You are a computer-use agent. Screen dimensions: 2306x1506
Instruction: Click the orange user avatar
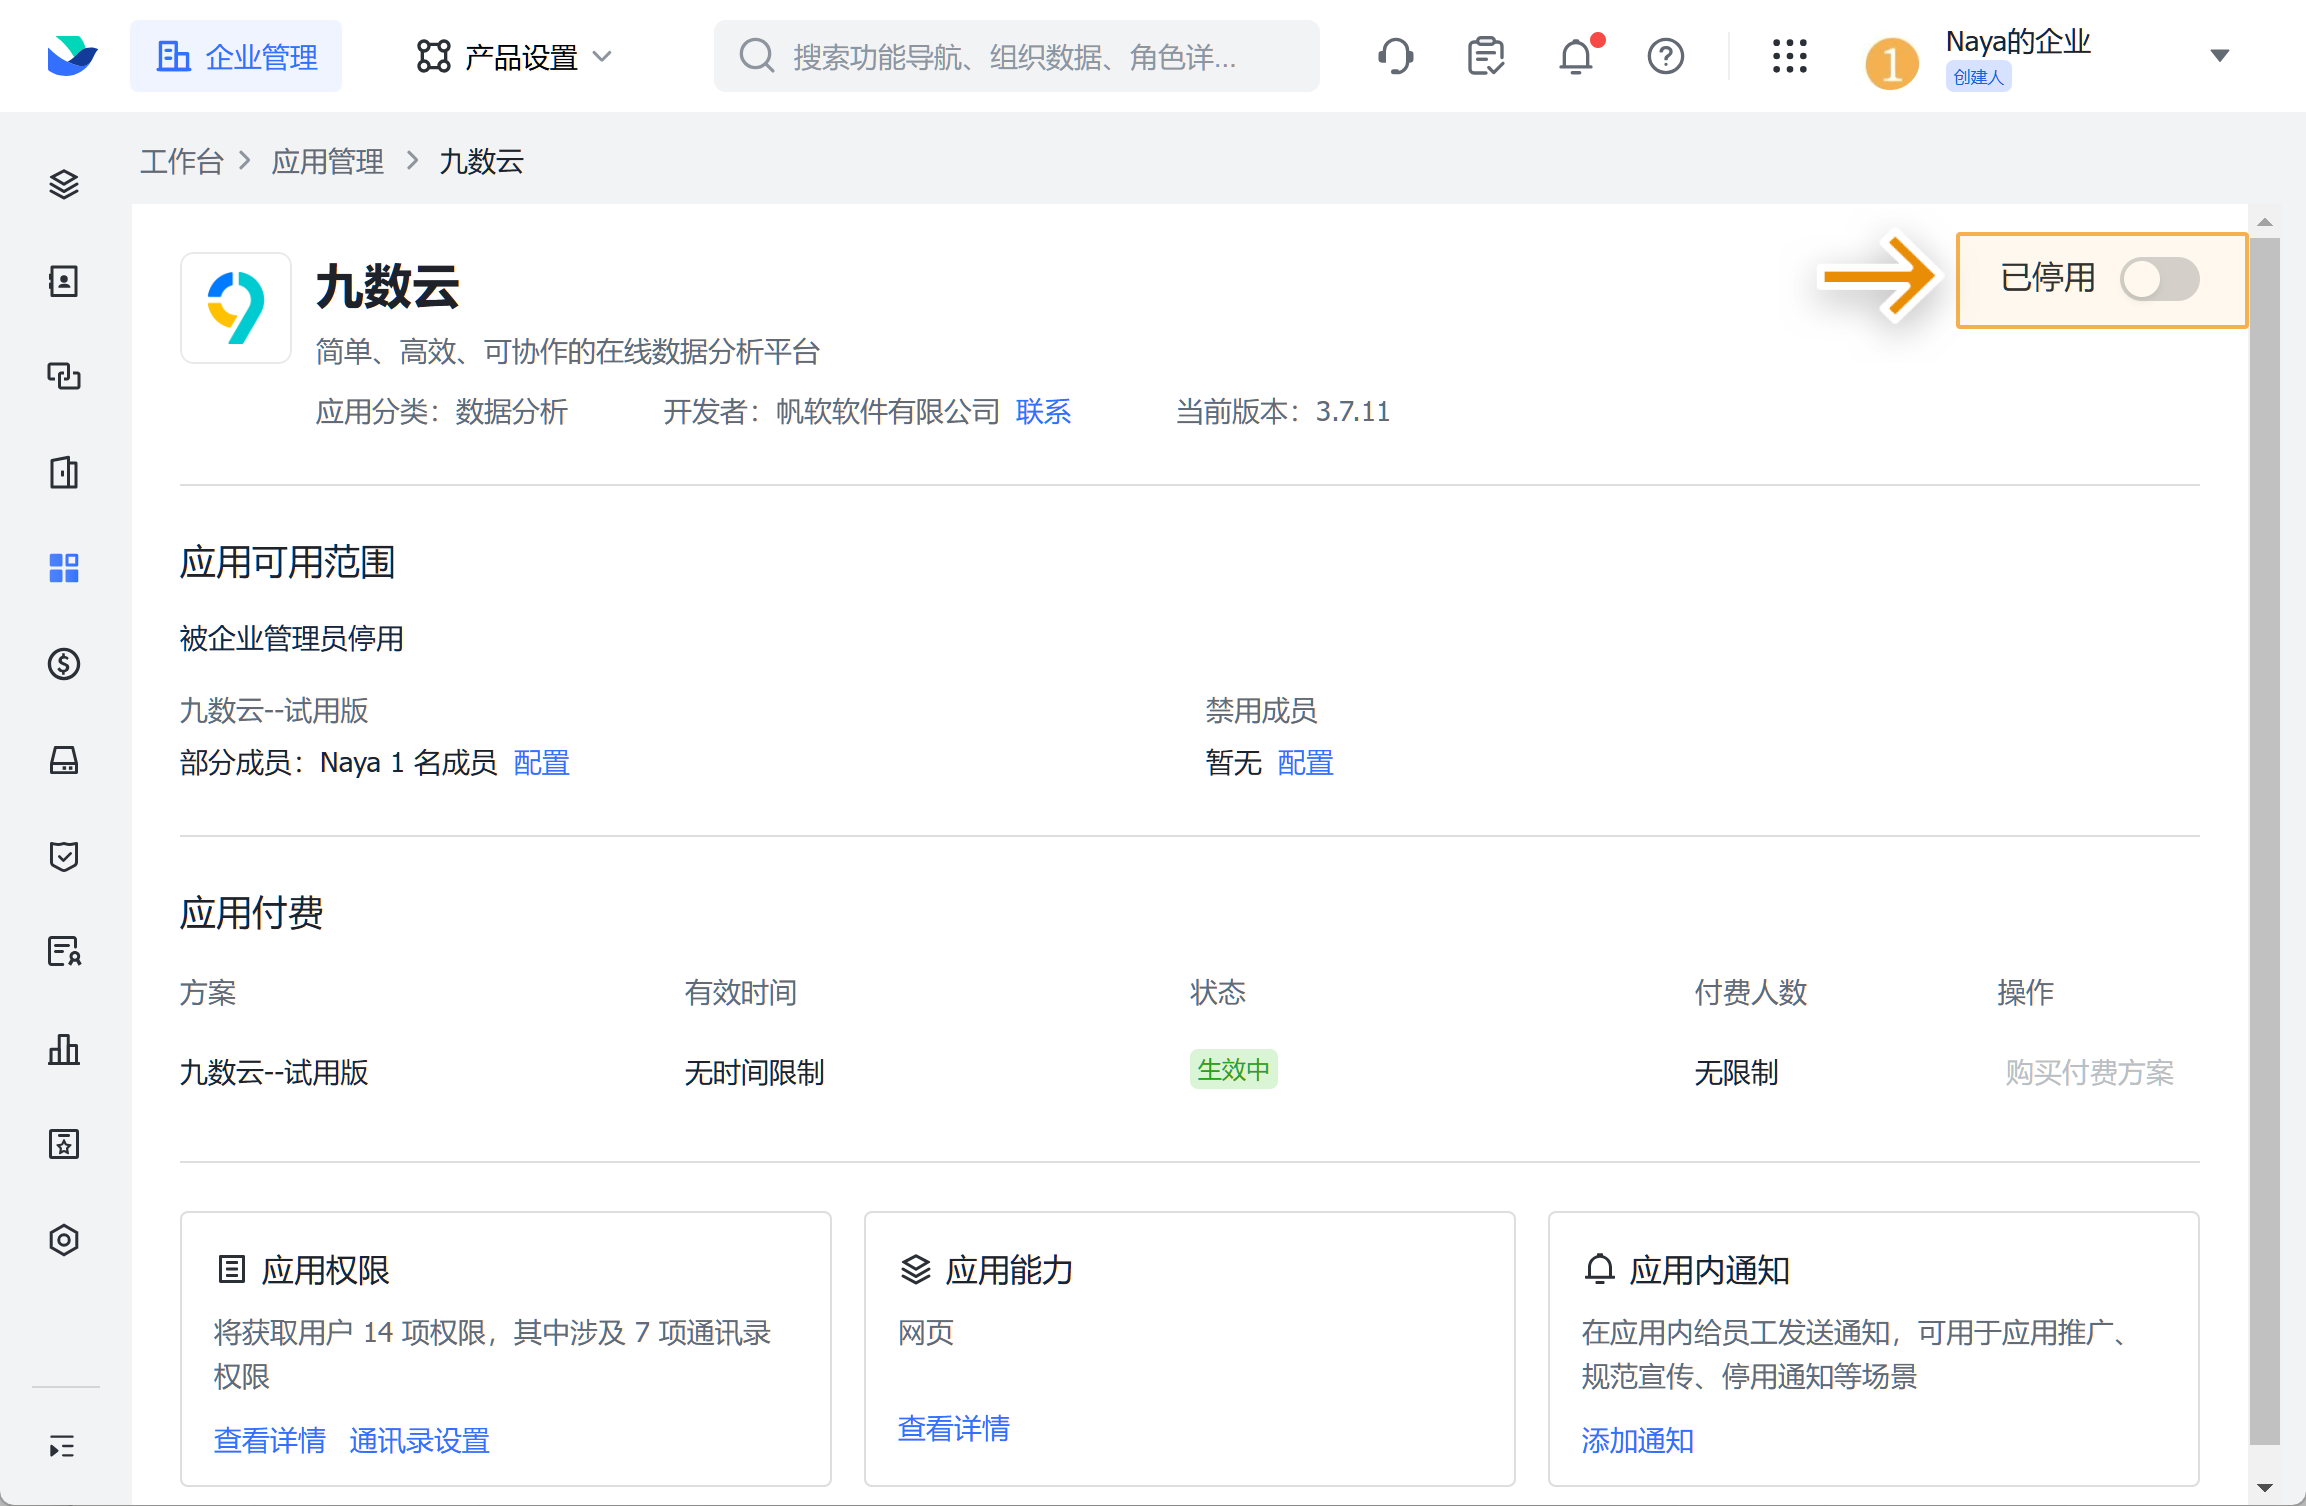pyautogui.click(x=1891, y=64)
